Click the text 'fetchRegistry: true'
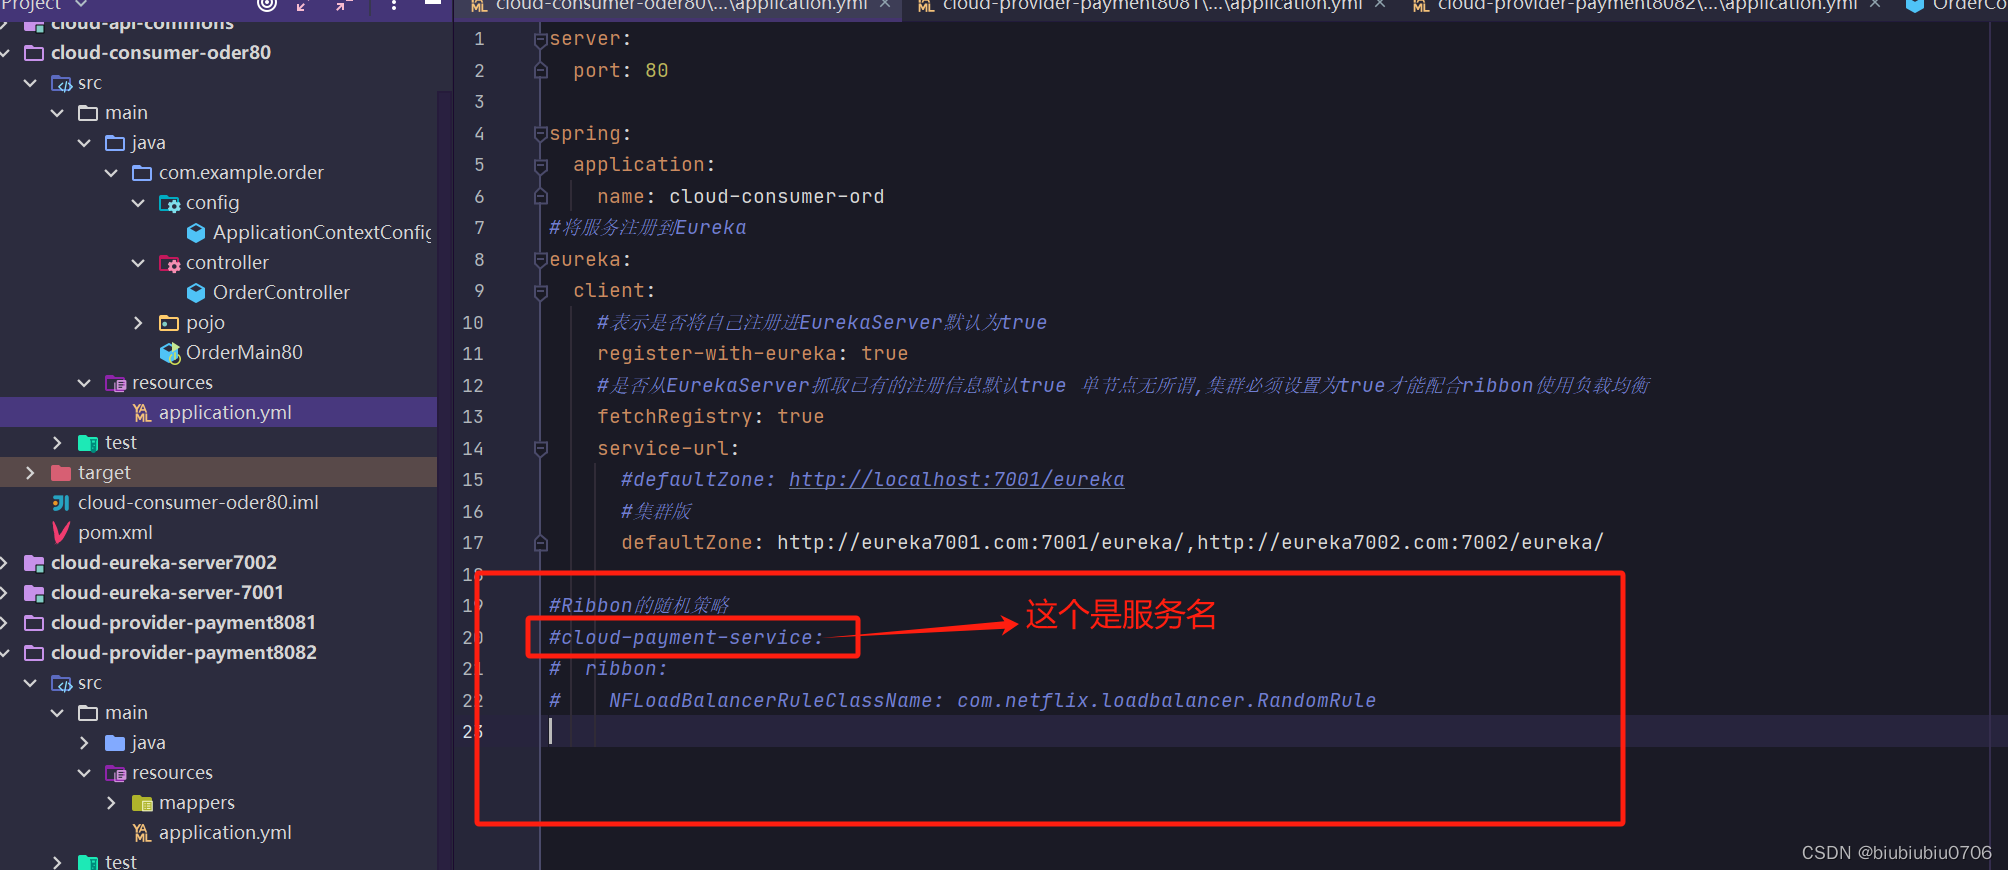 [711, 417]
